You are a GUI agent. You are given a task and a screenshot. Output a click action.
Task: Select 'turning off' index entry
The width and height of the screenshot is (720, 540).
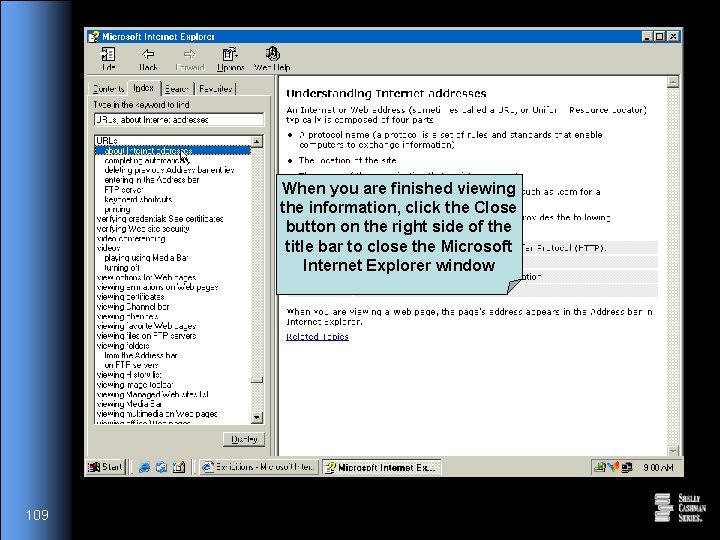pyautogui.click(x=122, y=267)
